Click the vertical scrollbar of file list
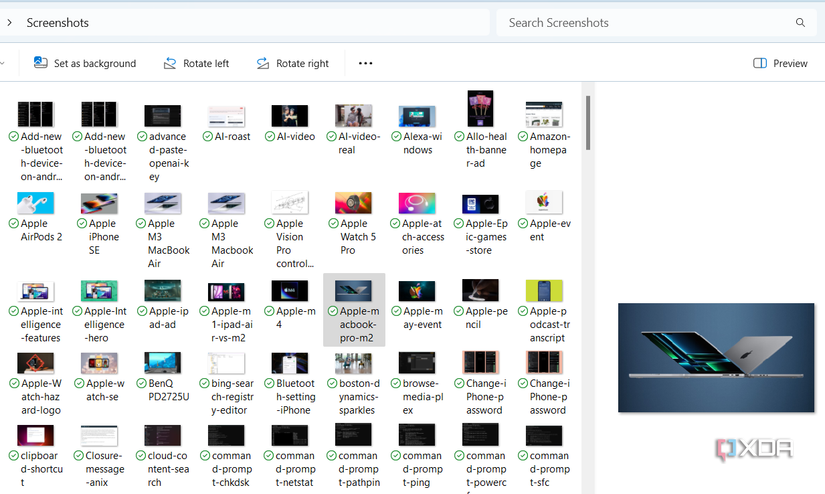The image size is (825, 494). click(x=588, y=122)
